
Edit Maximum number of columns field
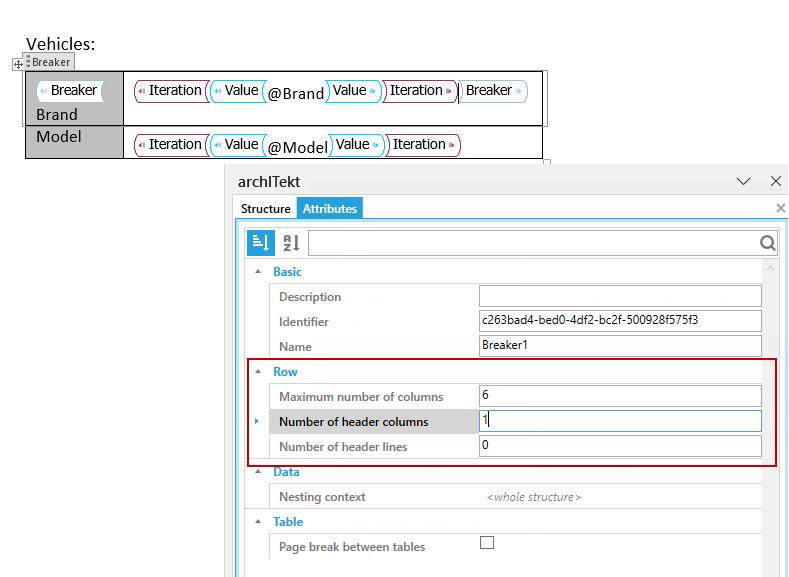tap(620, 396)
